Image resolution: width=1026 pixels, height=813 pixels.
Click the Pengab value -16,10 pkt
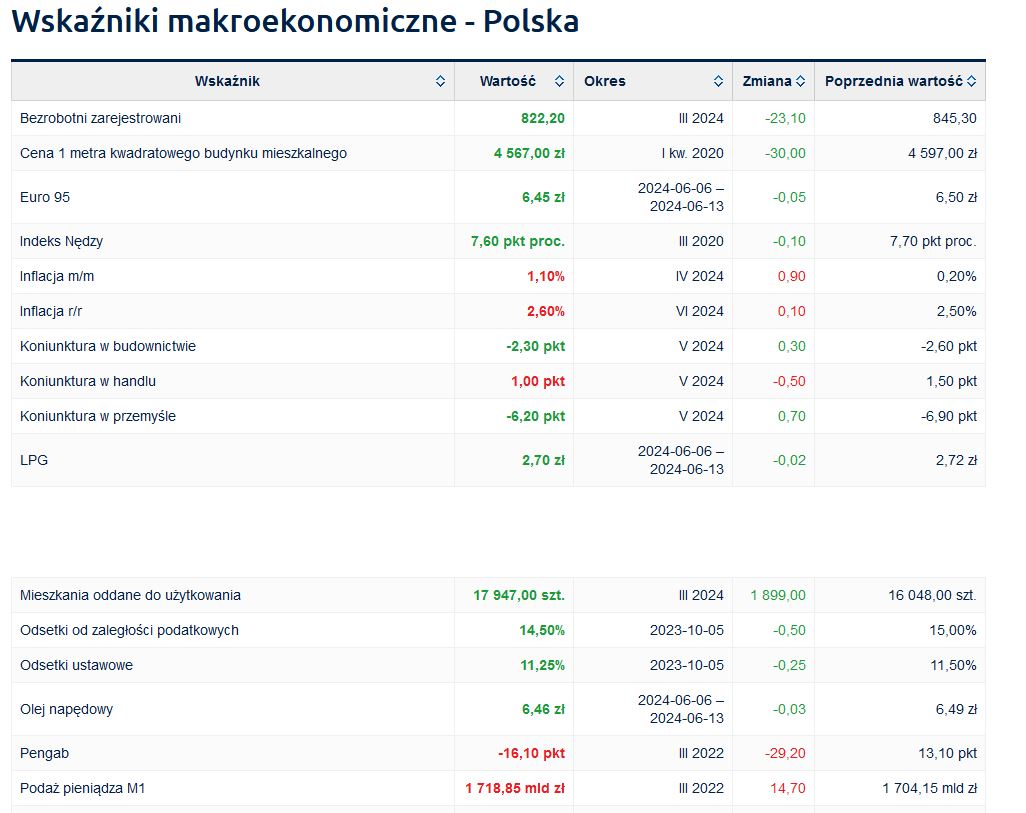tap(530, 753)
